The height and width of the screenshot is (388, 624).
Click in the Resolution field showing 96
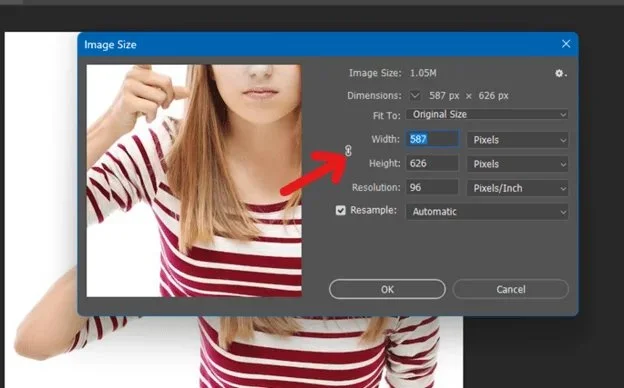433,187
